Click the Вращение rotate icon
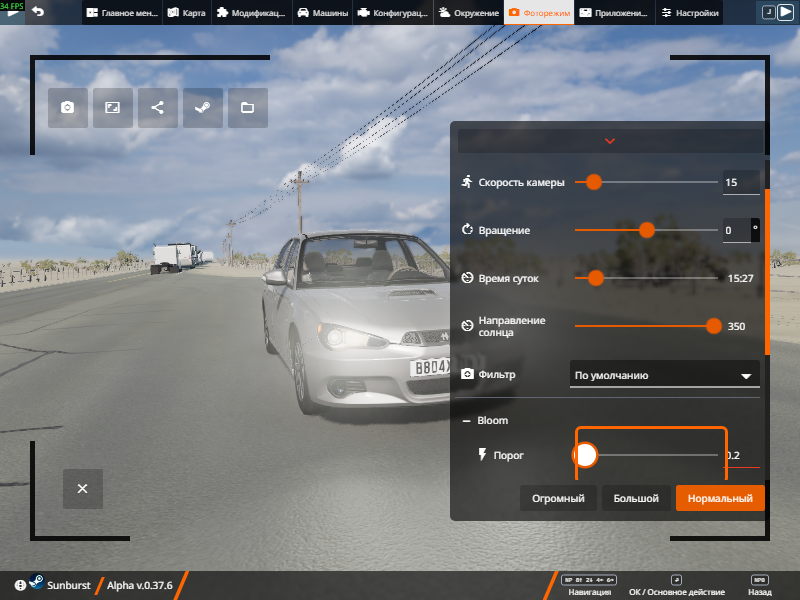 (467, 230)
